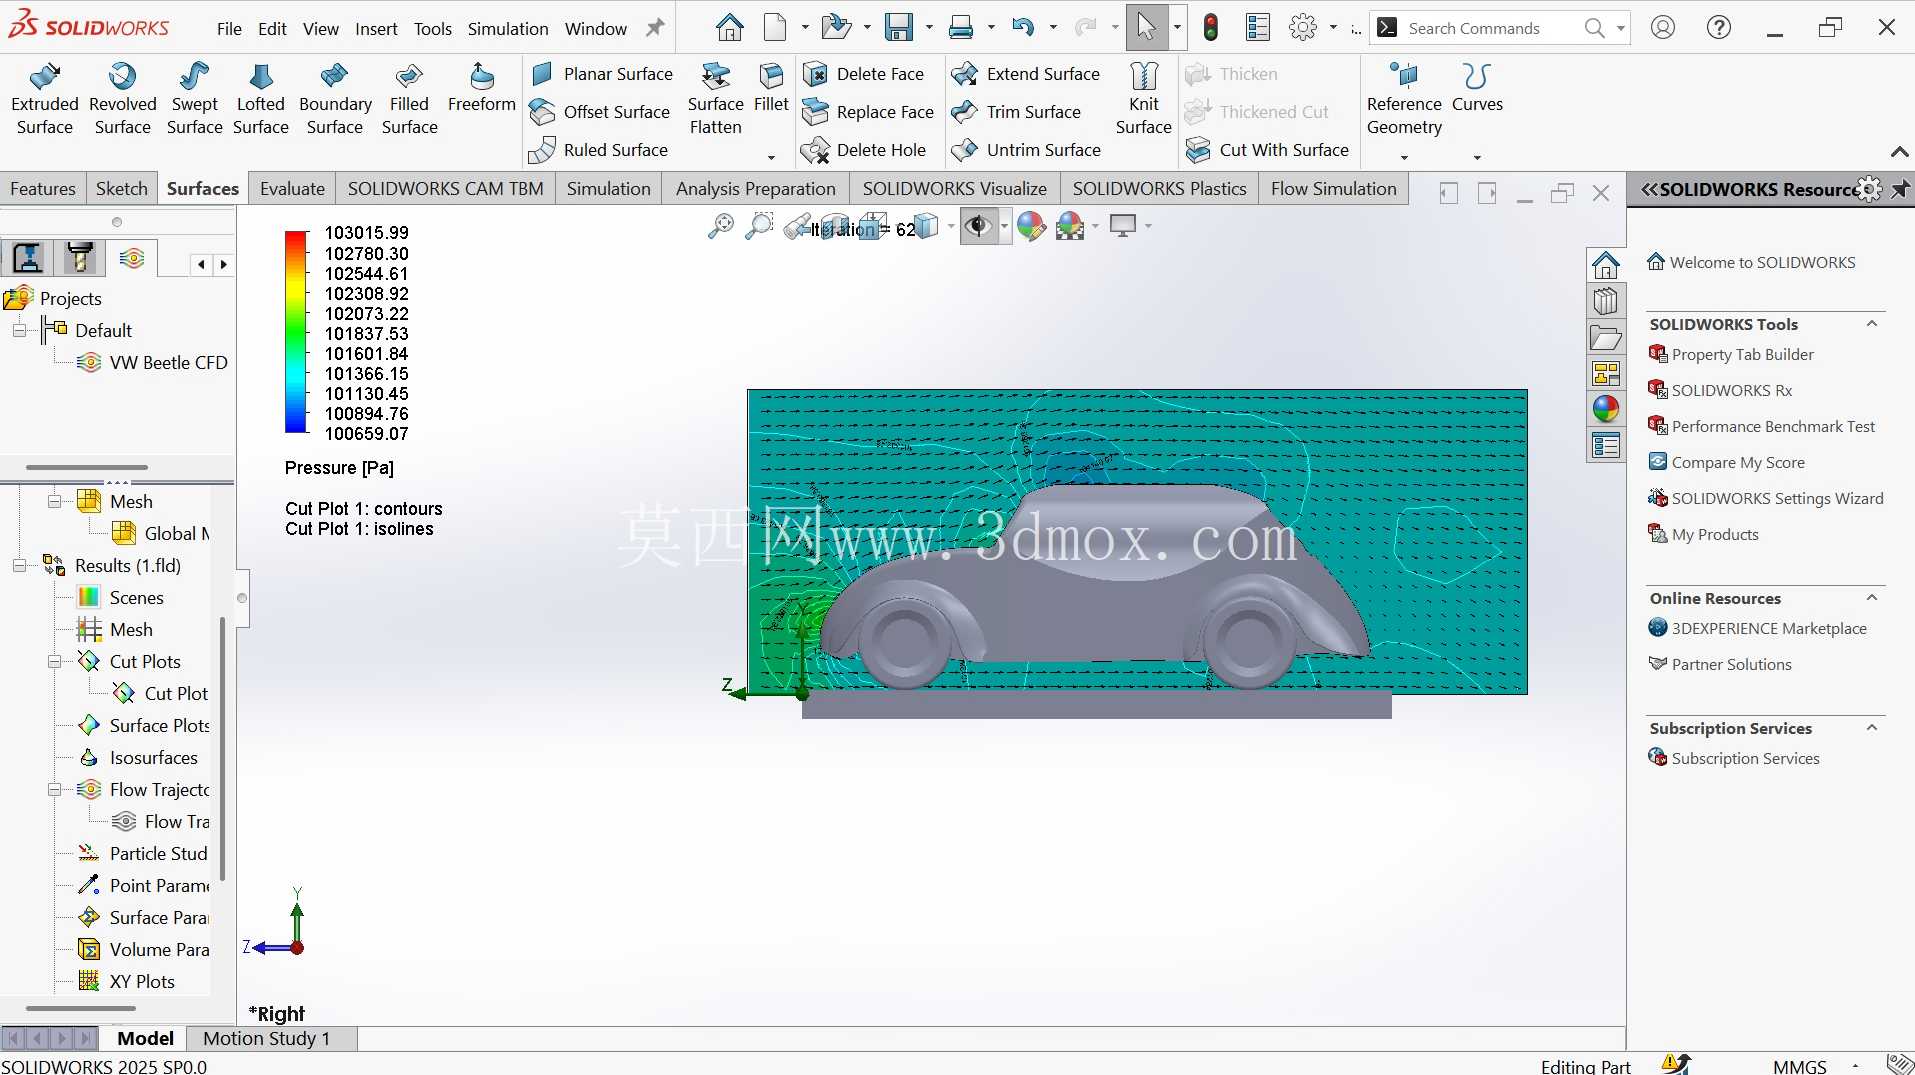This screenshot has height=1075, width=1915.
Task: Open the Curves dropdown arrow
Action: click(1477, 157)
